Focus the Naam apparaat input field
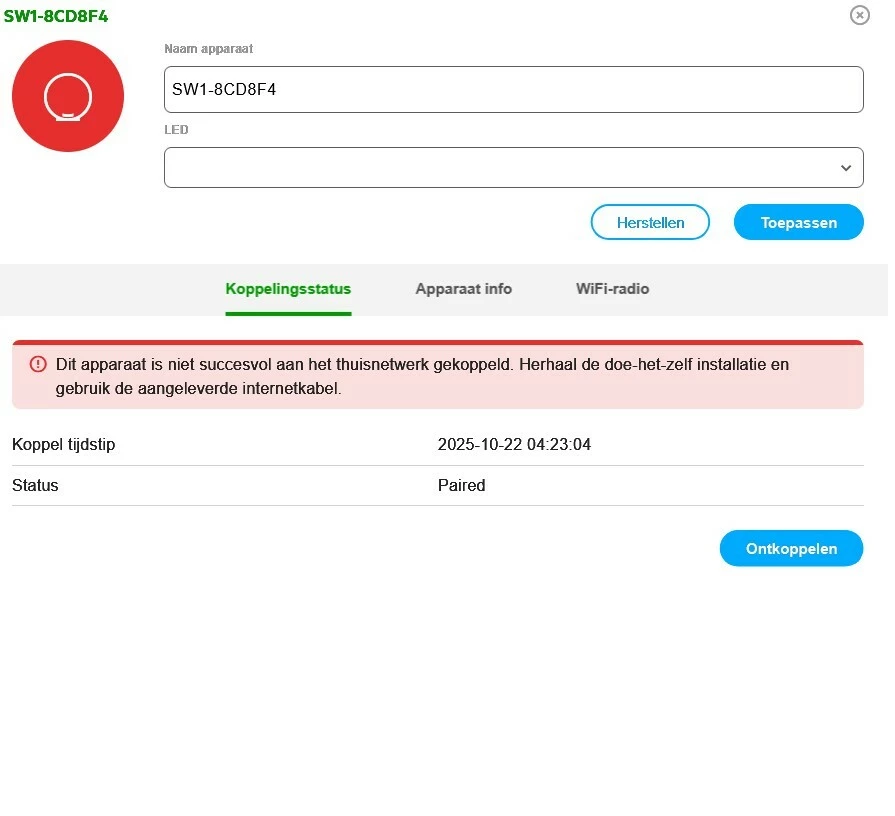This screenshot has width=895, height=816. [514, 90]
